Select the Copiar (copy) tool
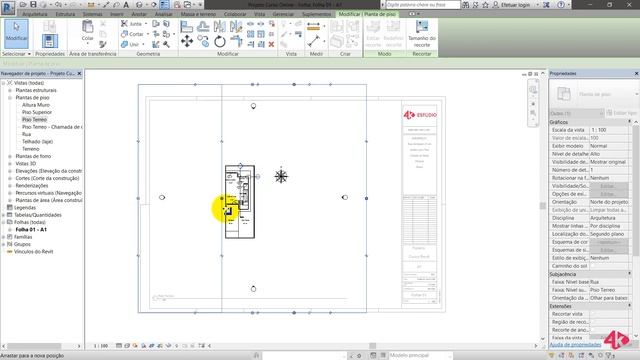Viewport: 640px width, 360px height. [x=203, y=41]
